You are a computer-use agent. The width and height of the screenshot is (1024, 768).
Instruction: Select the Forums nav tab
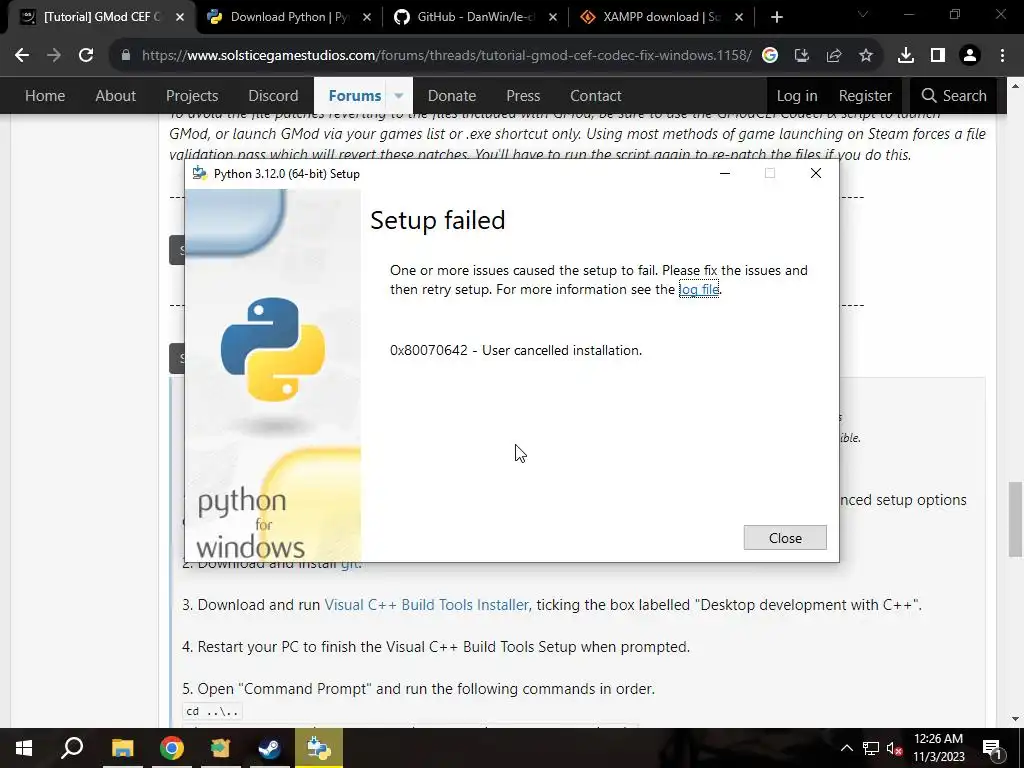(x=355, y=95)
